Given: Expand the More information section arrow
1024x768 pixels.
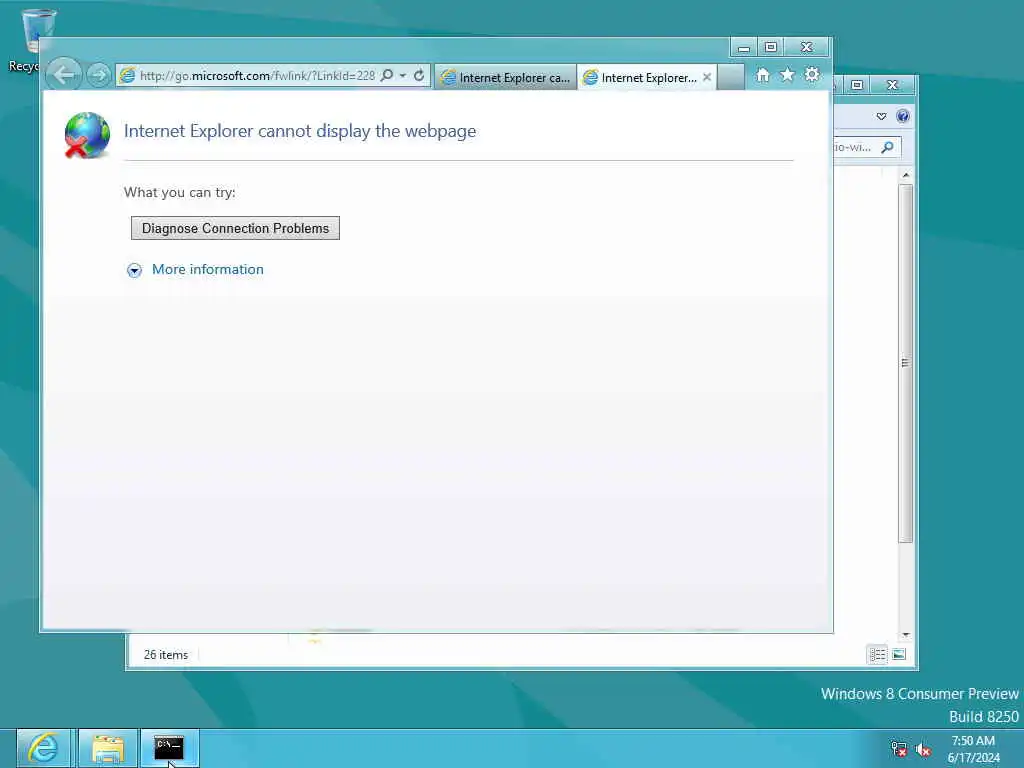Looking at the screenshot, I should click(x=134, y=270).
